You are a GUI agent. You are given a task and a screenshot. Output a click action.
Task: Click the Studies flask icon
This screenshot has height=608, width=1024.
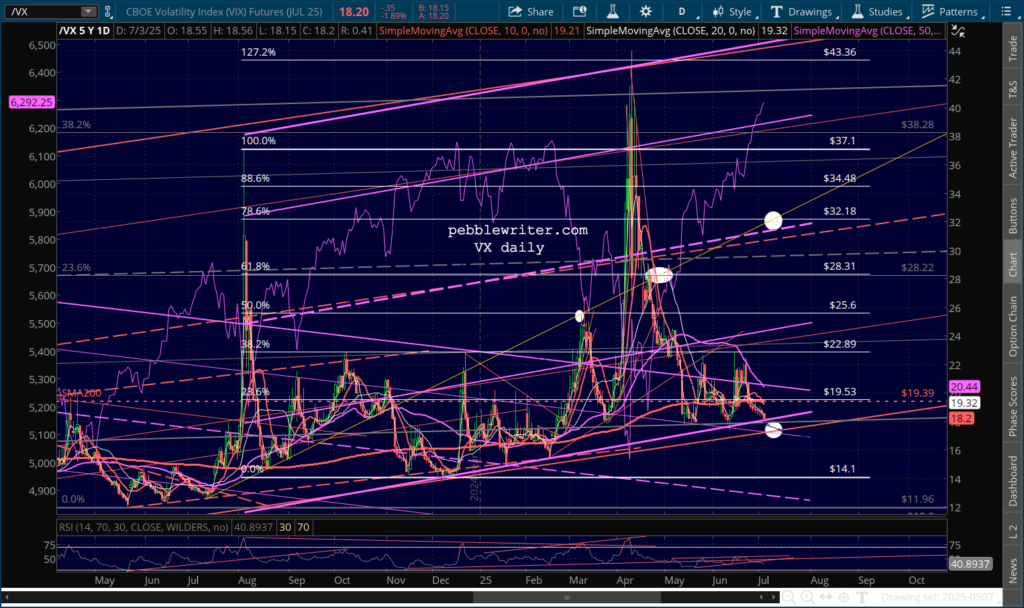(x=857, y=12)
